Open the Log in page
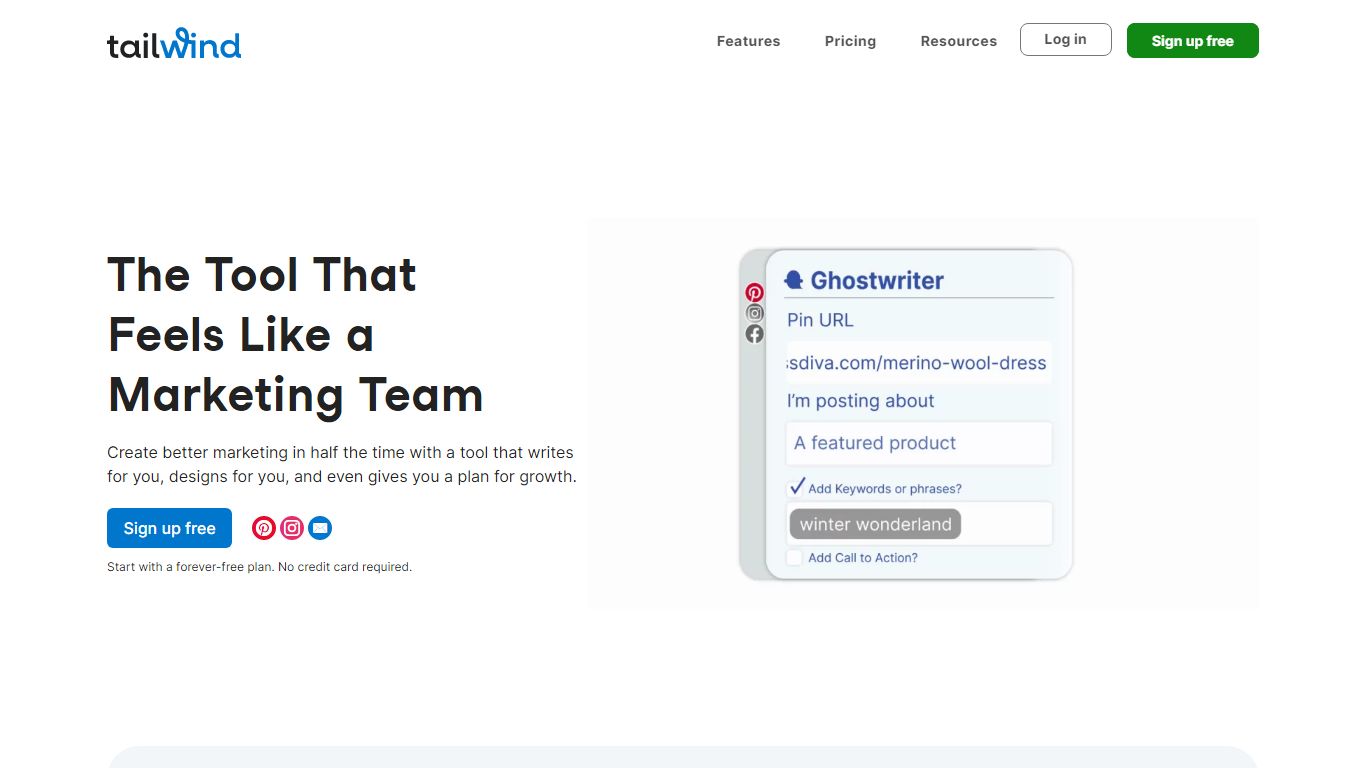Viewport: 1366px width, 768px height. 1065,39
